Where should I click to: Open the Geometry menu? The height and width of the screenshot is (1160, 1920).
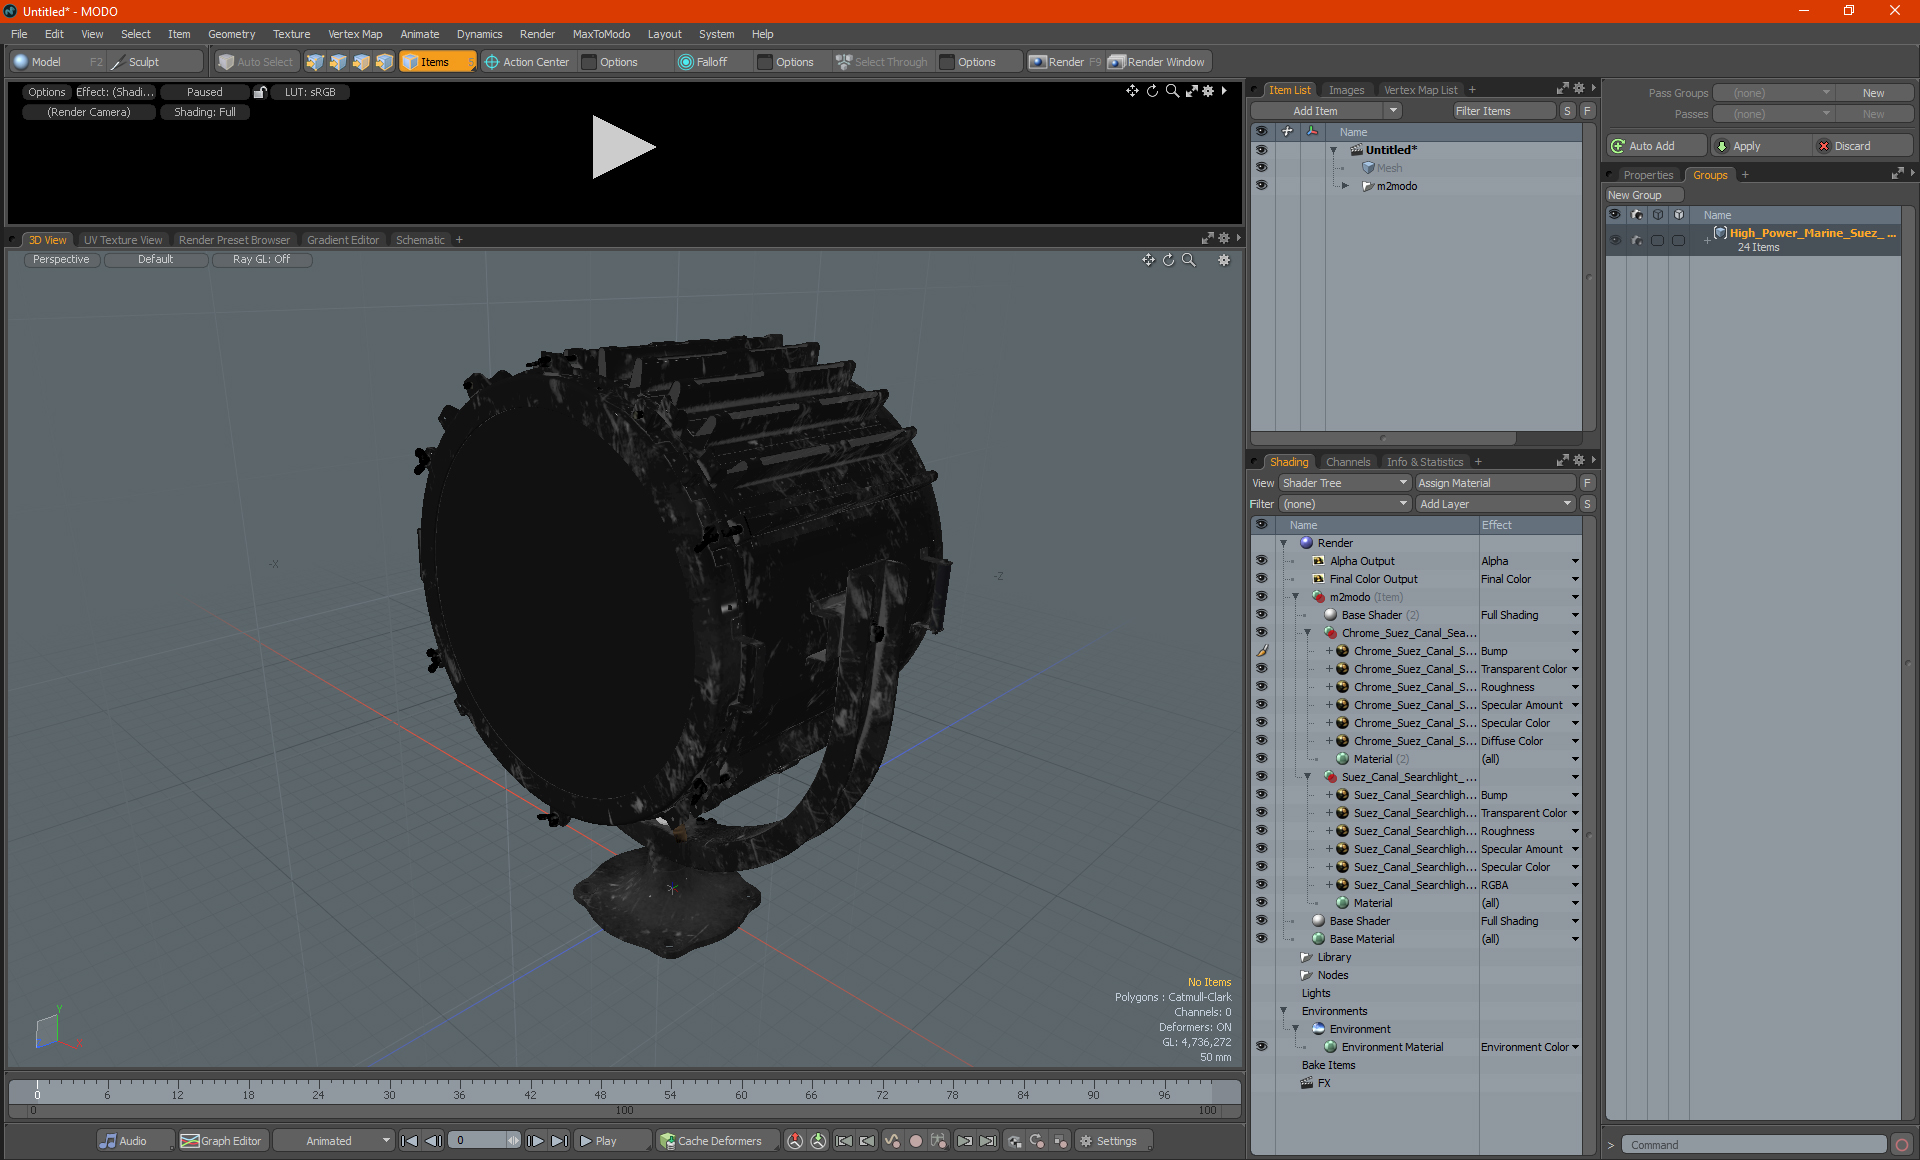[231, 34]
